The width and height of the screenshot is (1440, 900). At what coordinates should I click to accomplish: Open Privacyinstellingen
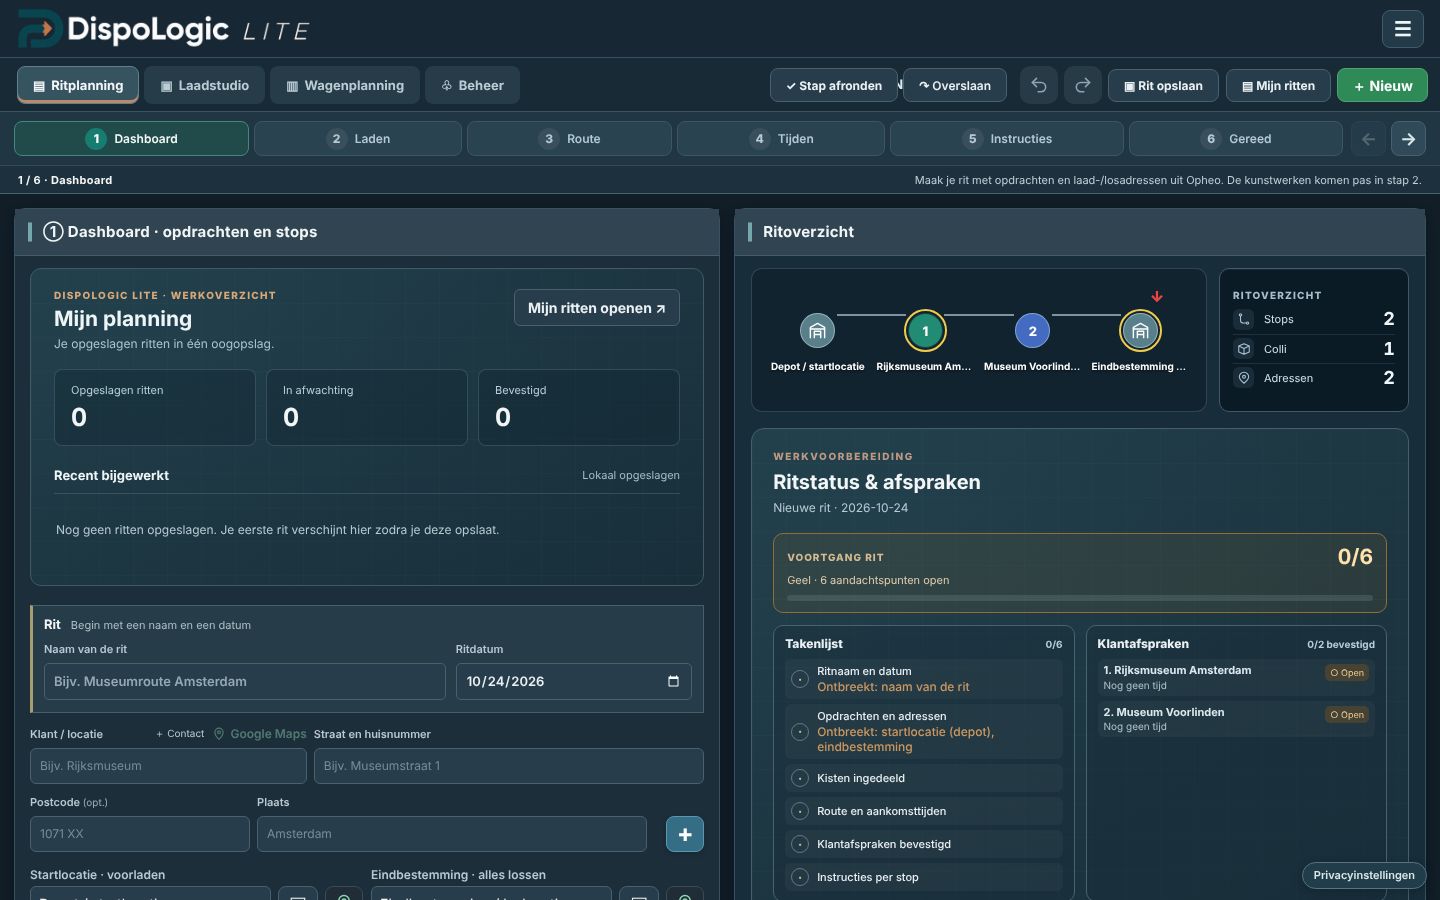coord(1364,875)
